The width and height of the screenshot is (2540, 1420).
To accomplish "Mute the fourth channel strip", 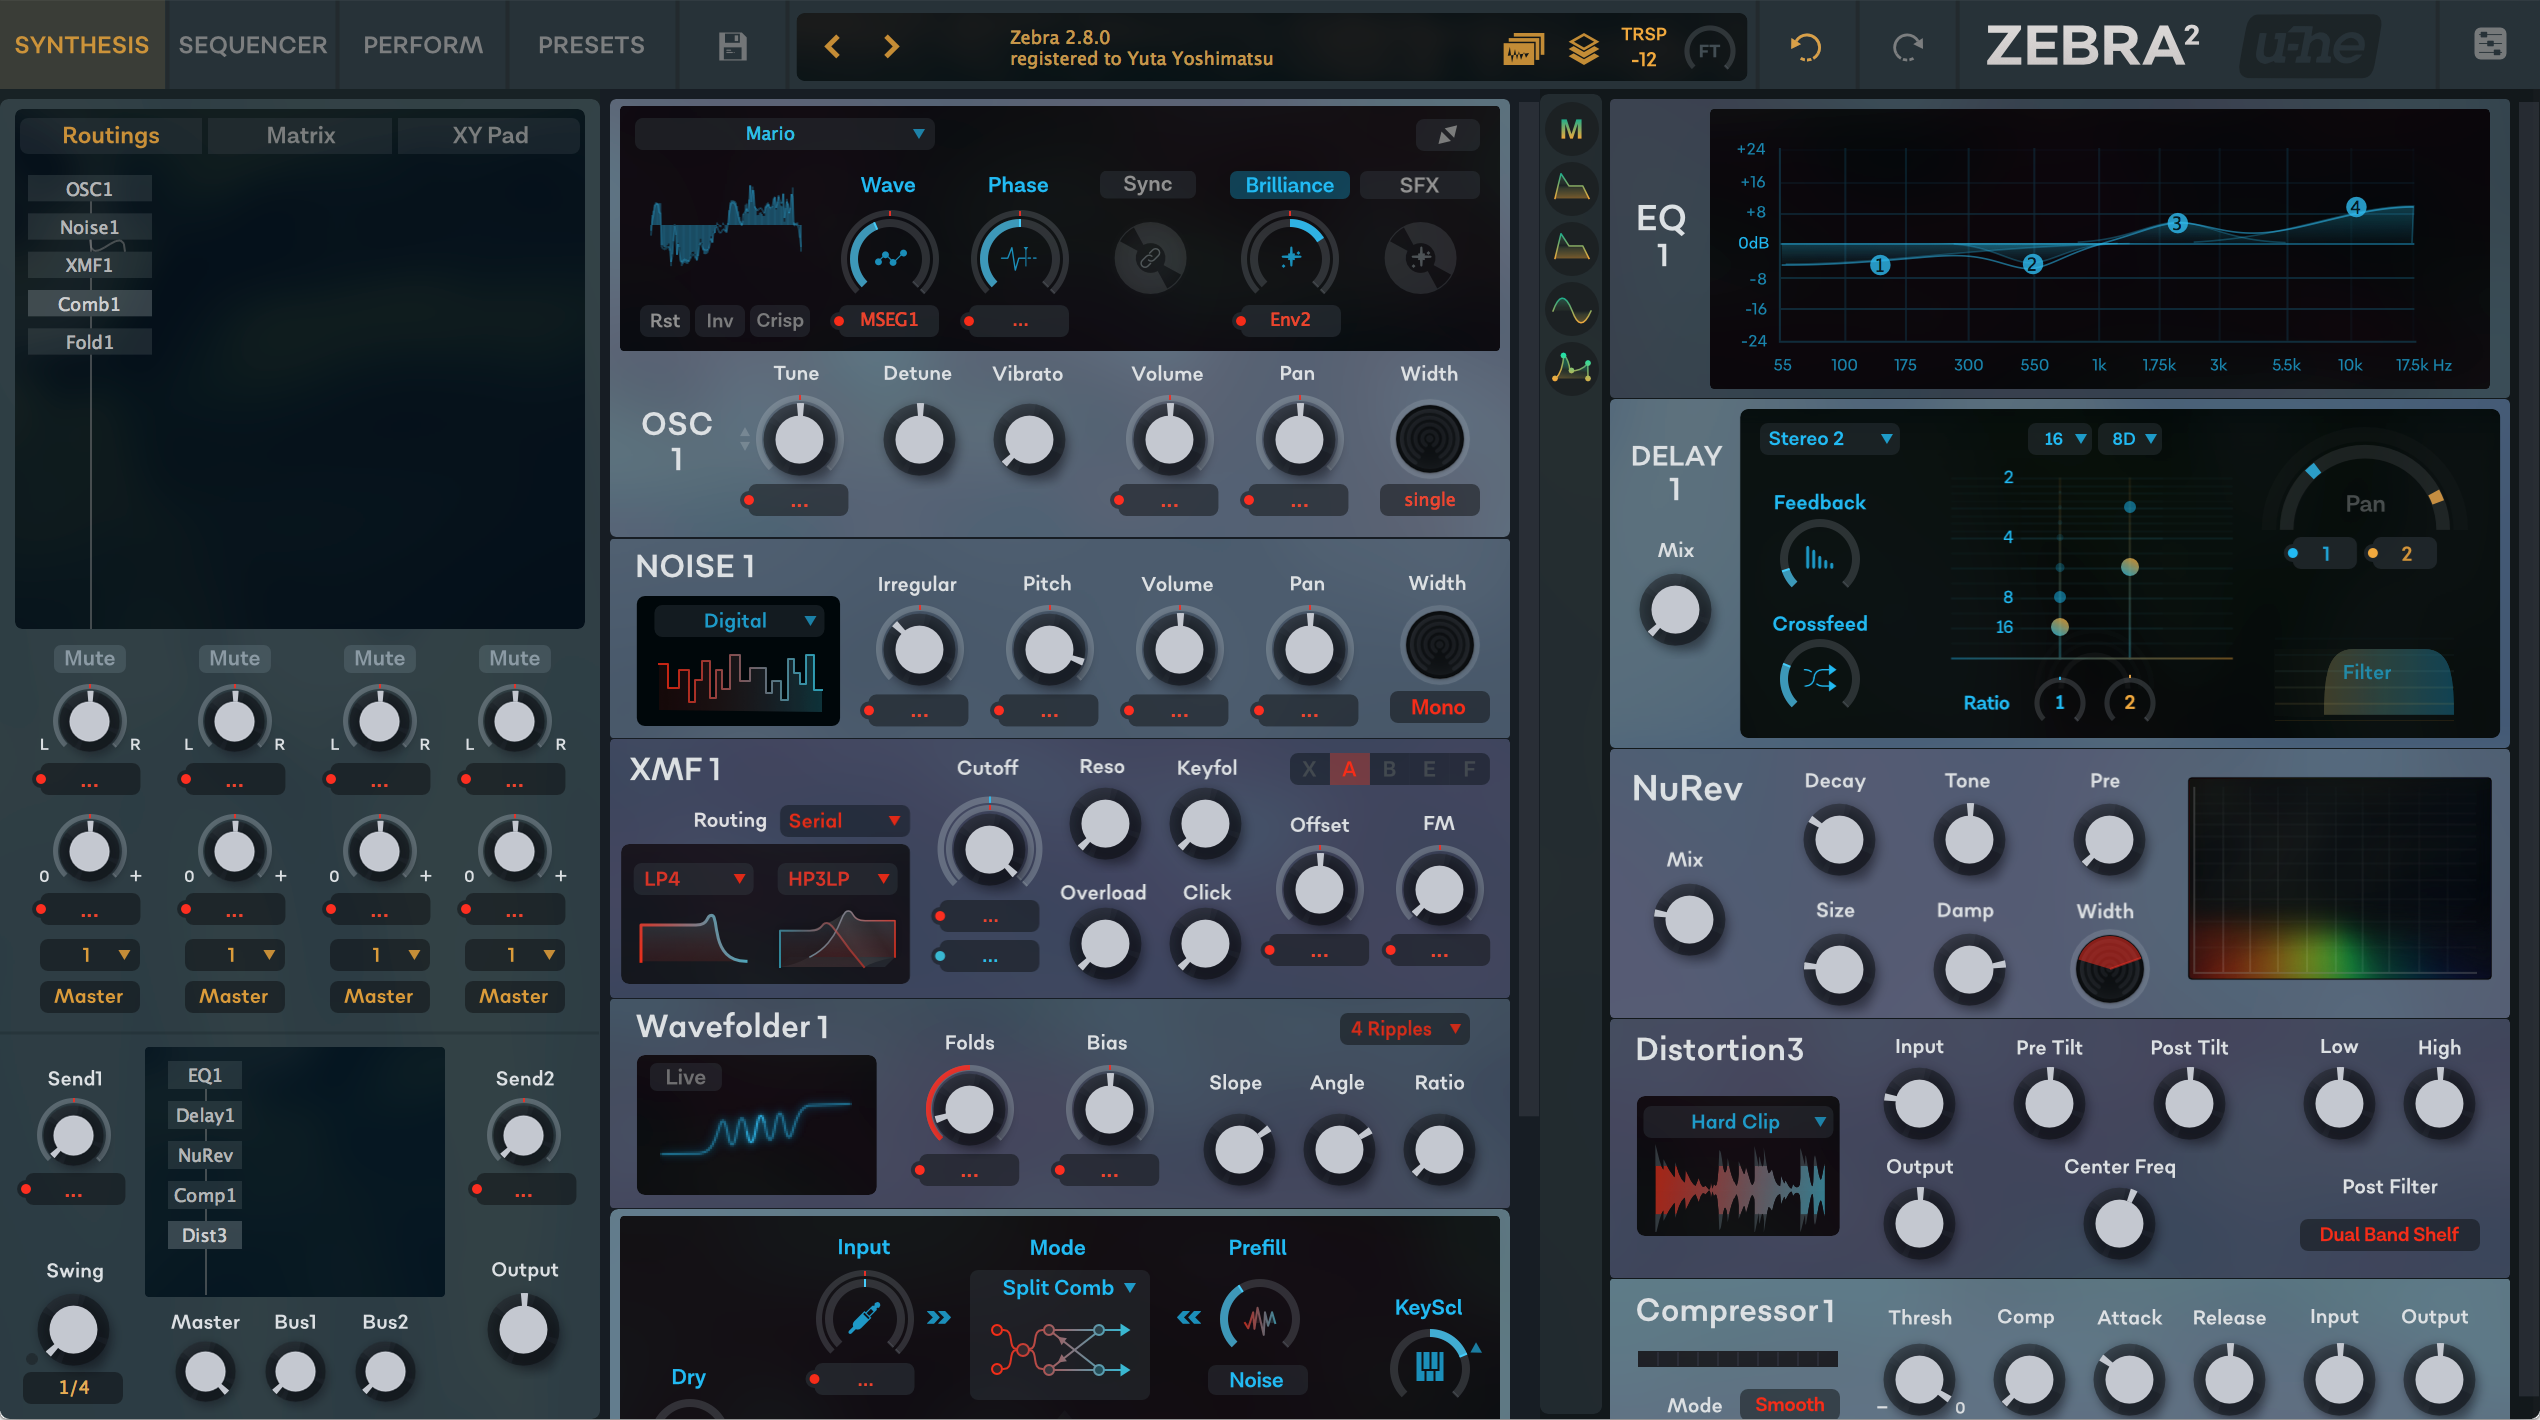I will (515, 658).
